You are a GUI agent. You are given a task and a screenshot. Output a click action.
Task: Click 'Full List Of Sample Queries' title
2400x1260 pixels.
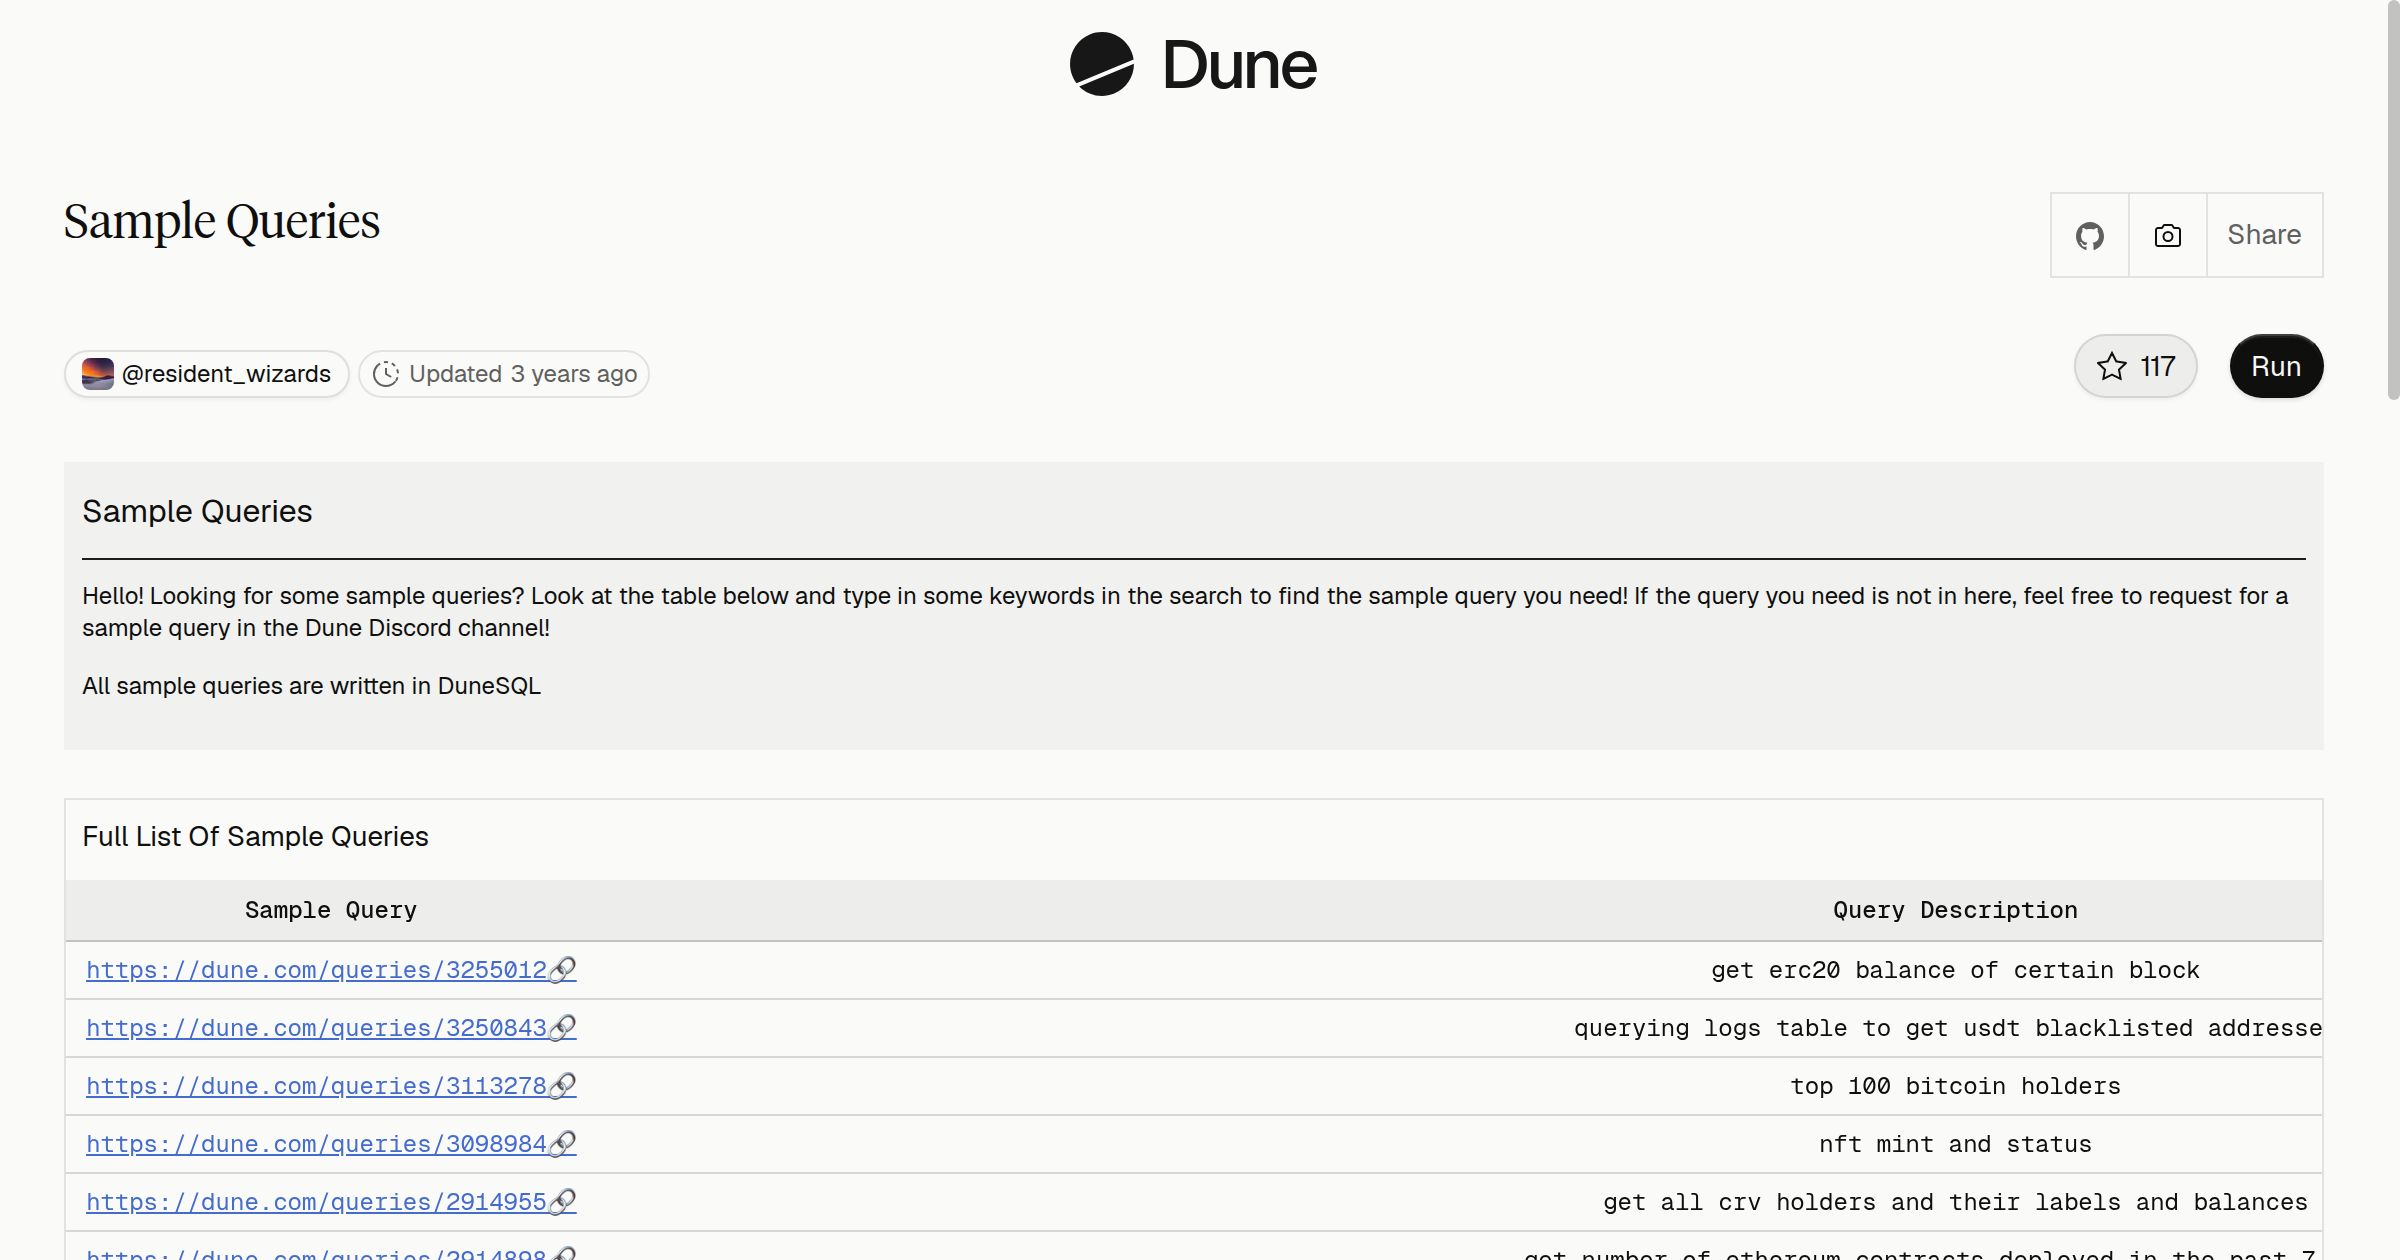pos(255,836)
